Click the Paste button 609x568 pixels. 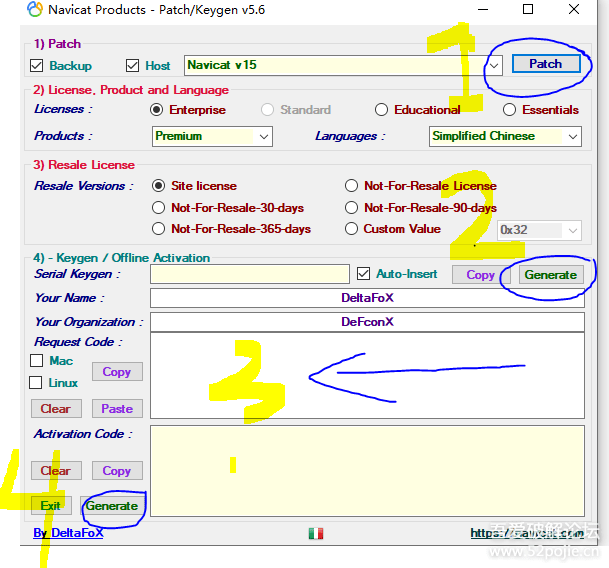pyautogui.click(x=117, y=409)
